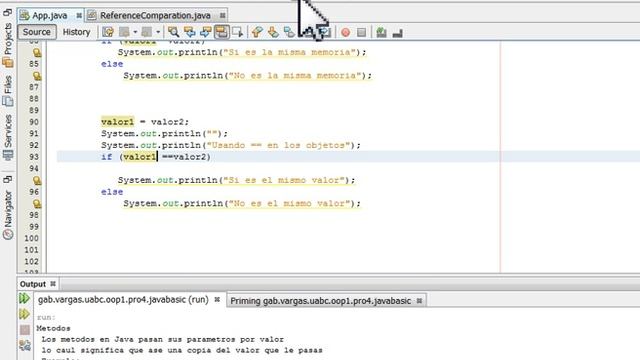This screenshot has height=360, width=640.
Task: Click the hint bulb above line 85
Action: (37, 52)
